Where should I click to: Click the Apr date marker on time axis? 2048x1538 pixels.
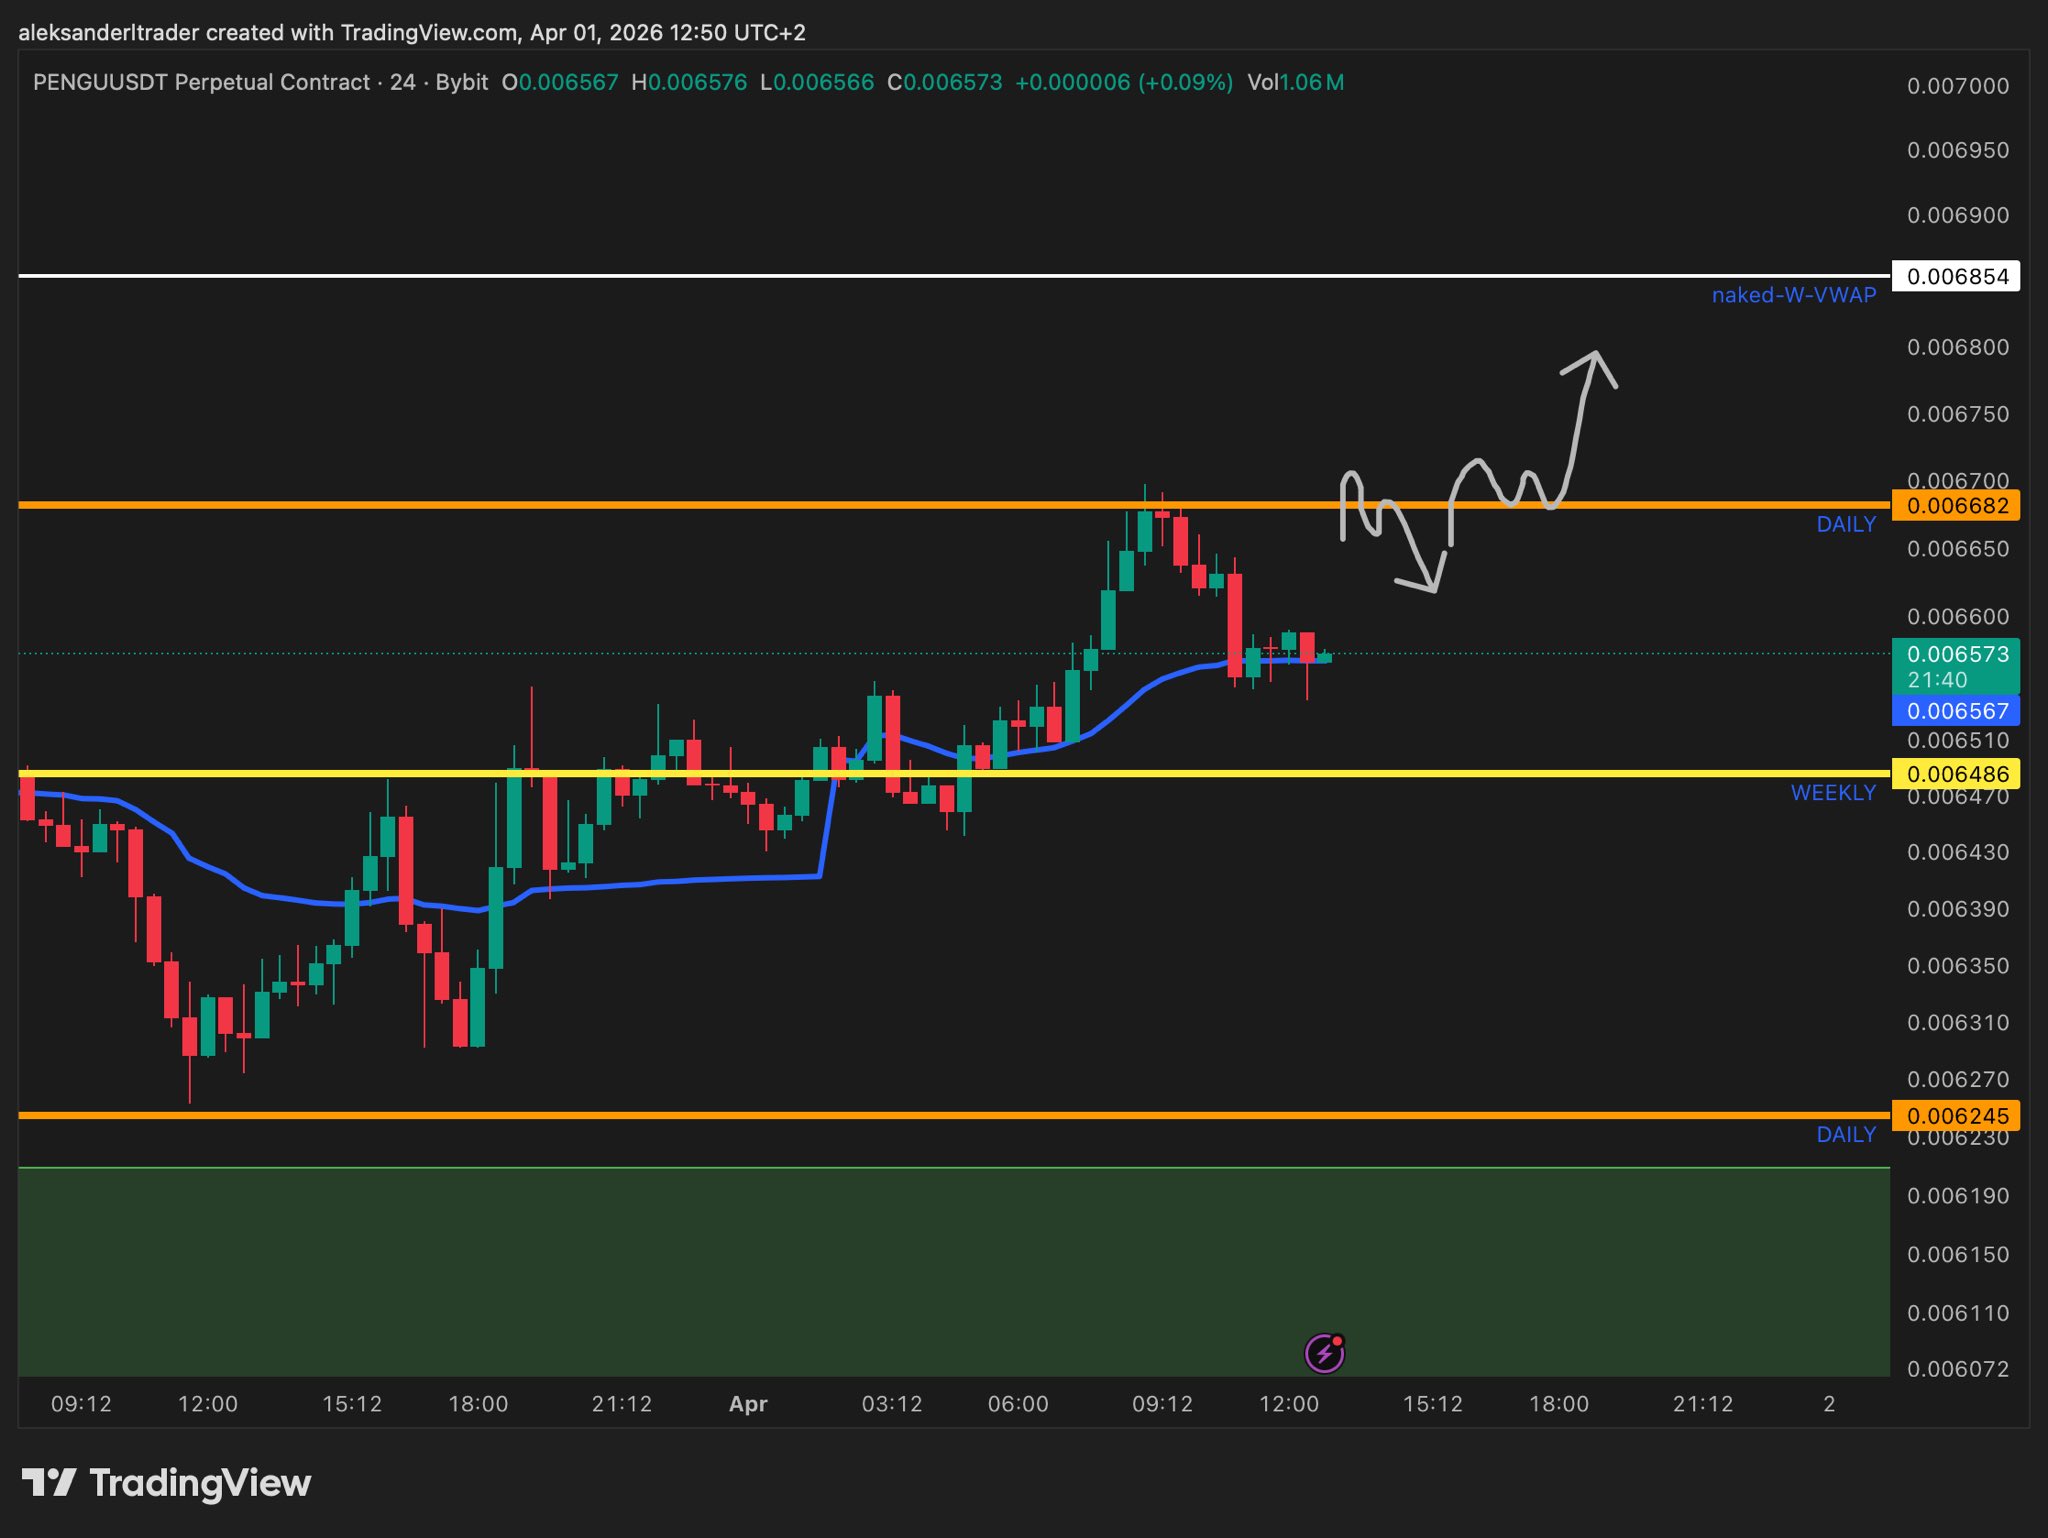pyautogui.click(x=748, y=1403)
